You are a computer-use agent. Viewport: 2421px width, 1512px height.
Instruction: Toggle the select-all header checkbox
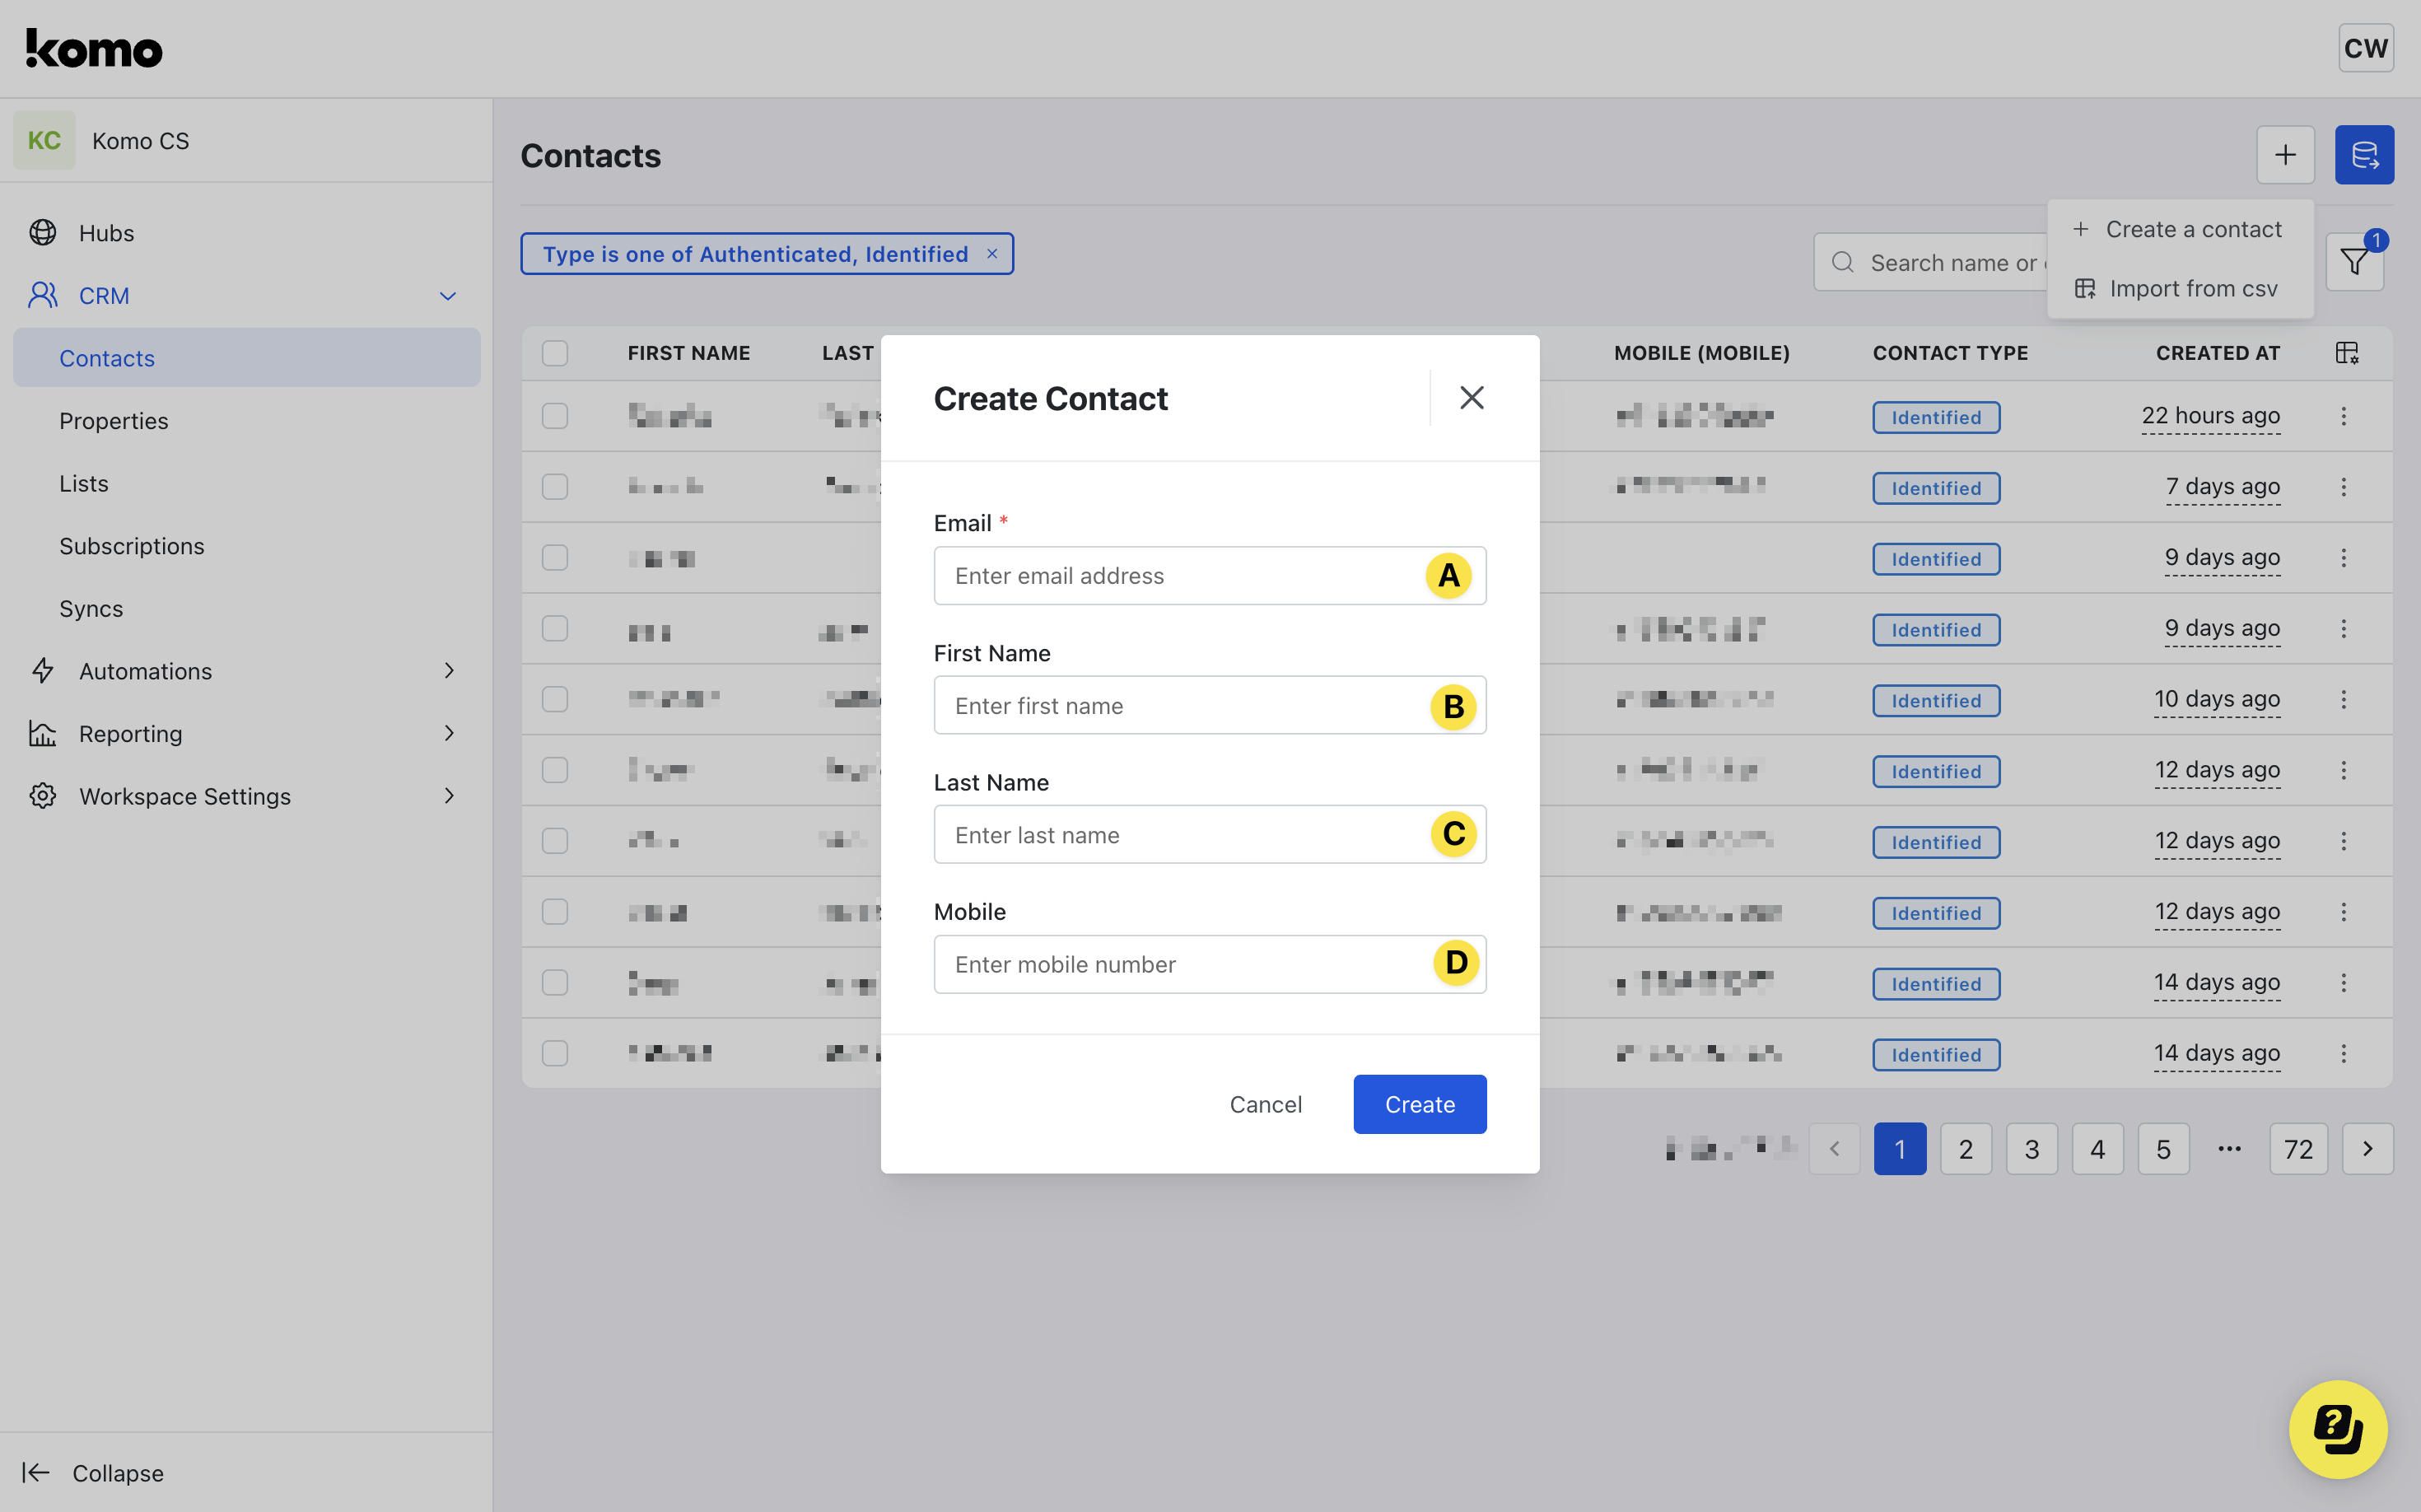tap(555, 353)
